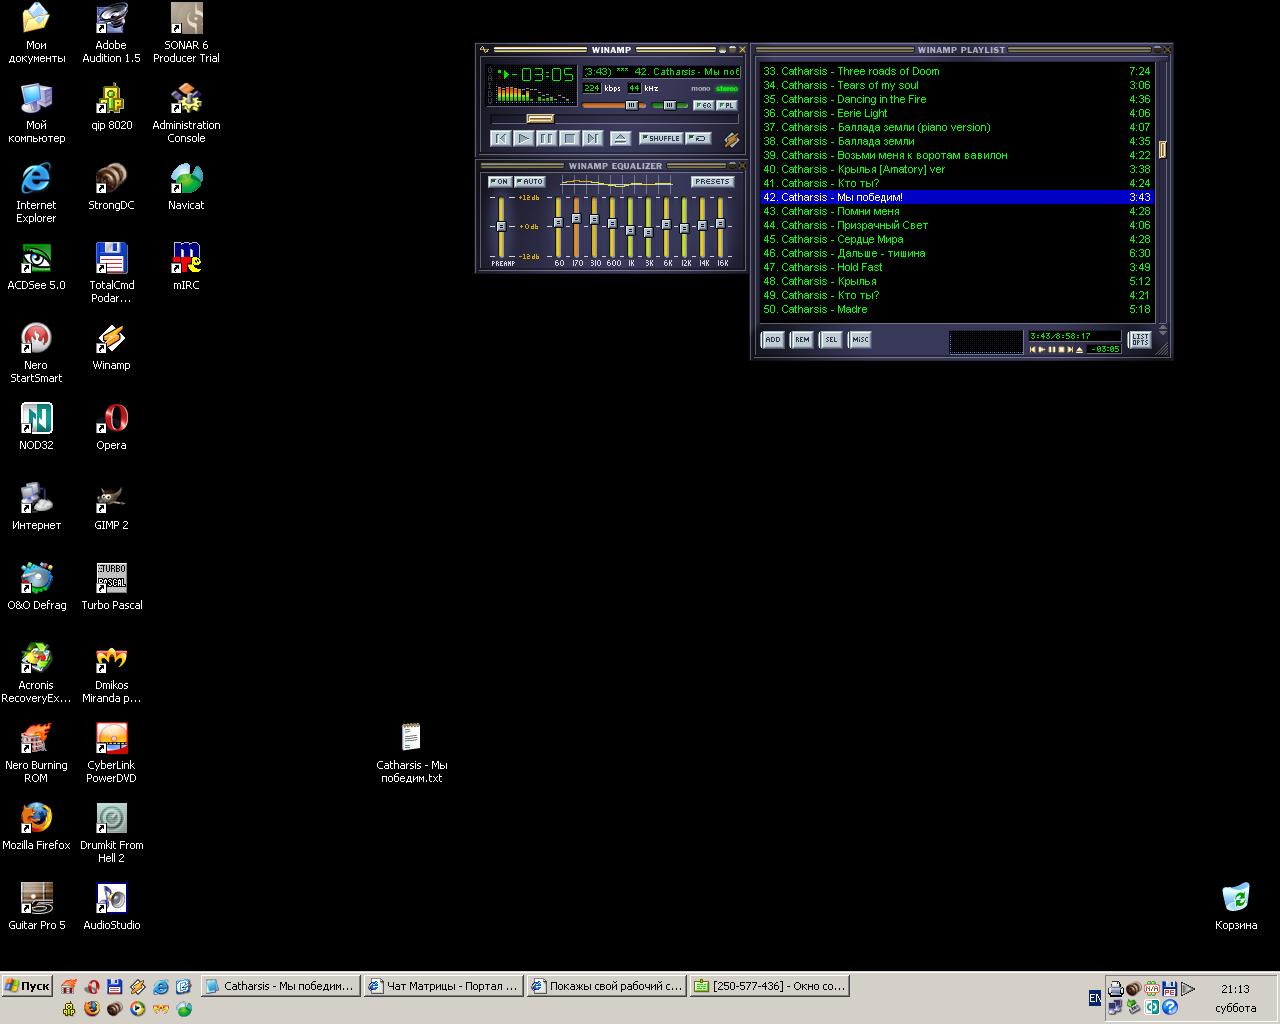The width and height of the screenshot is (1280, 1024).
Task: Toggle Repeat mode in Winamp
Action: tap(698, 138)
